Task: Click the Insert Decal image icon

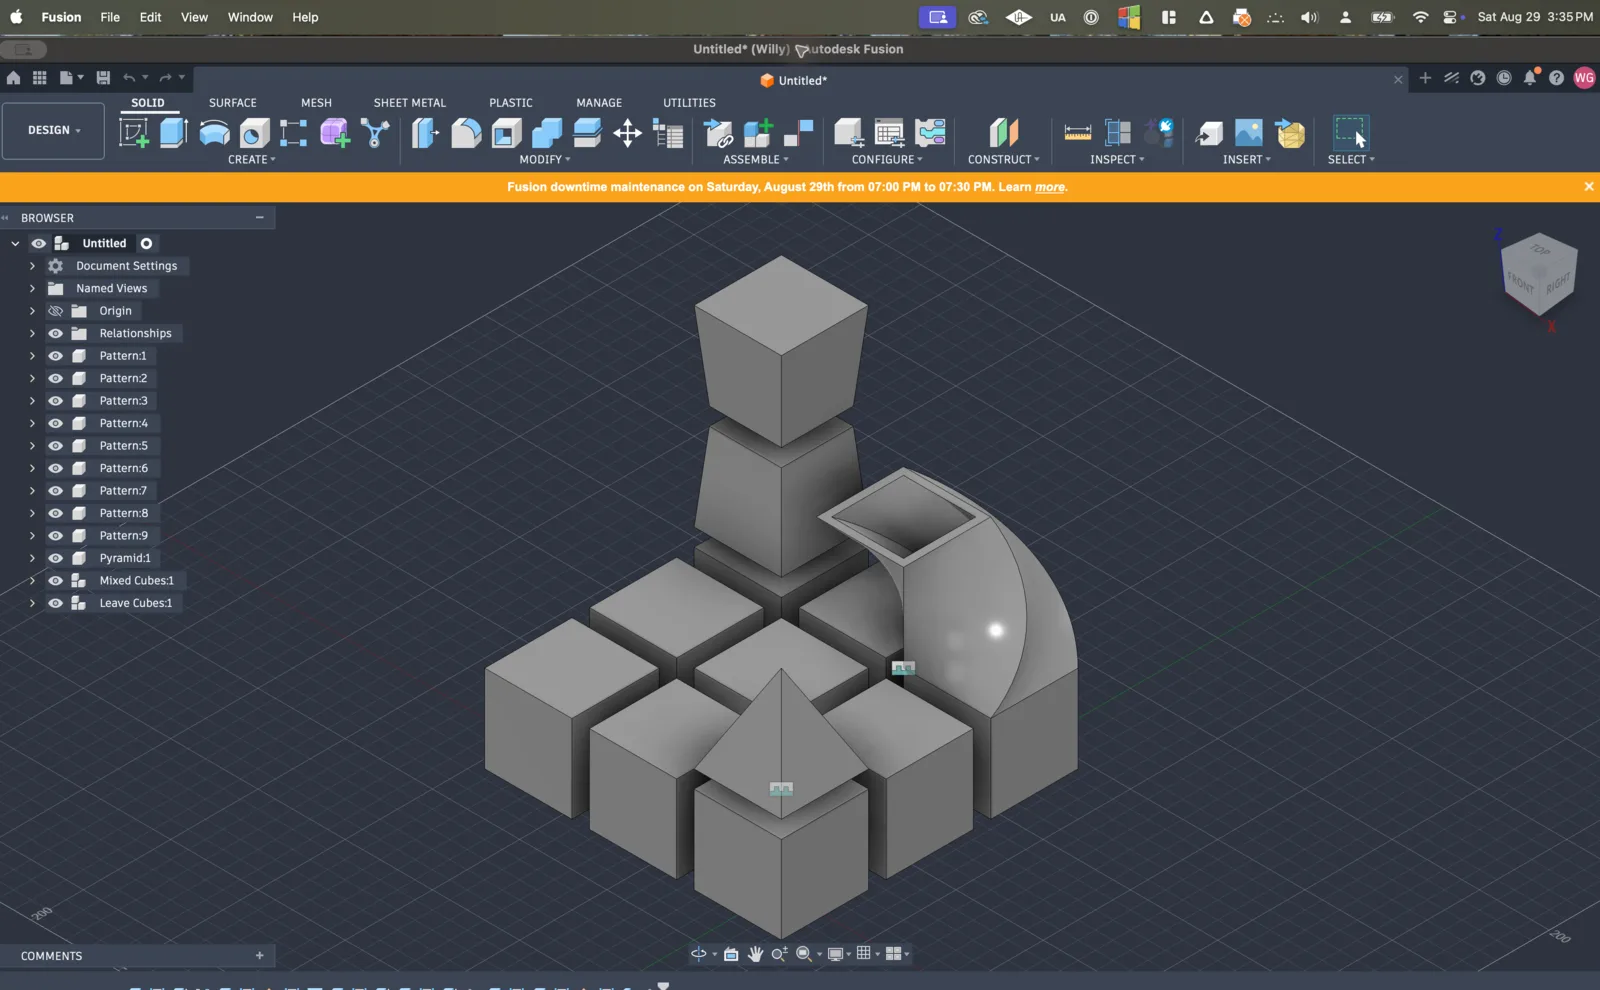Action: [x=1248, y=132]
